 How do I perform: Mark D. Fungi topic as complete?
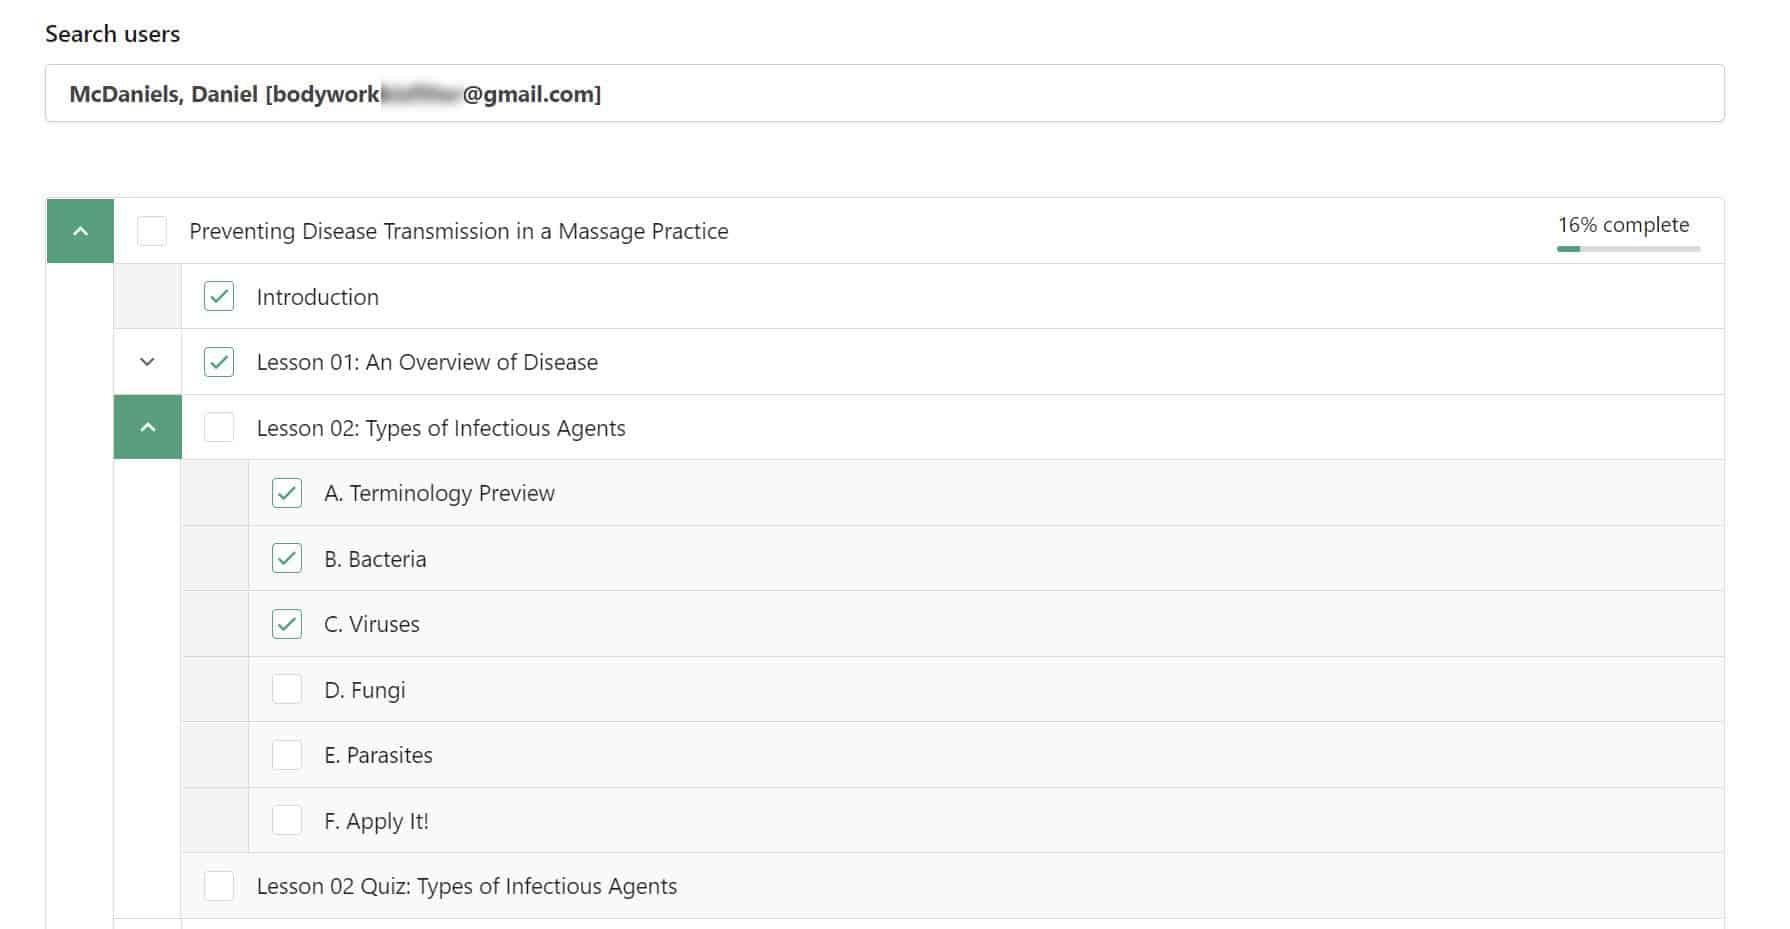click(287, 690)
